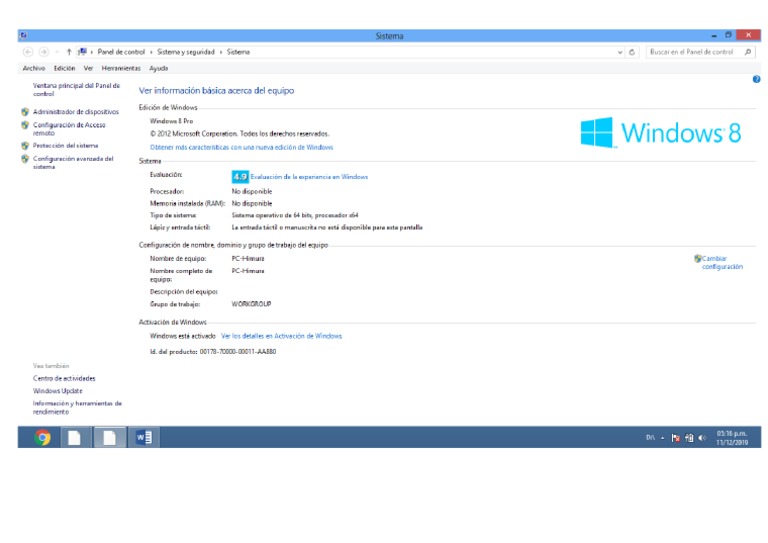The height and width of the screenshot is (543, 768).
Task: Open Configuración avanzada del sistema
Action: coord(73,163)
